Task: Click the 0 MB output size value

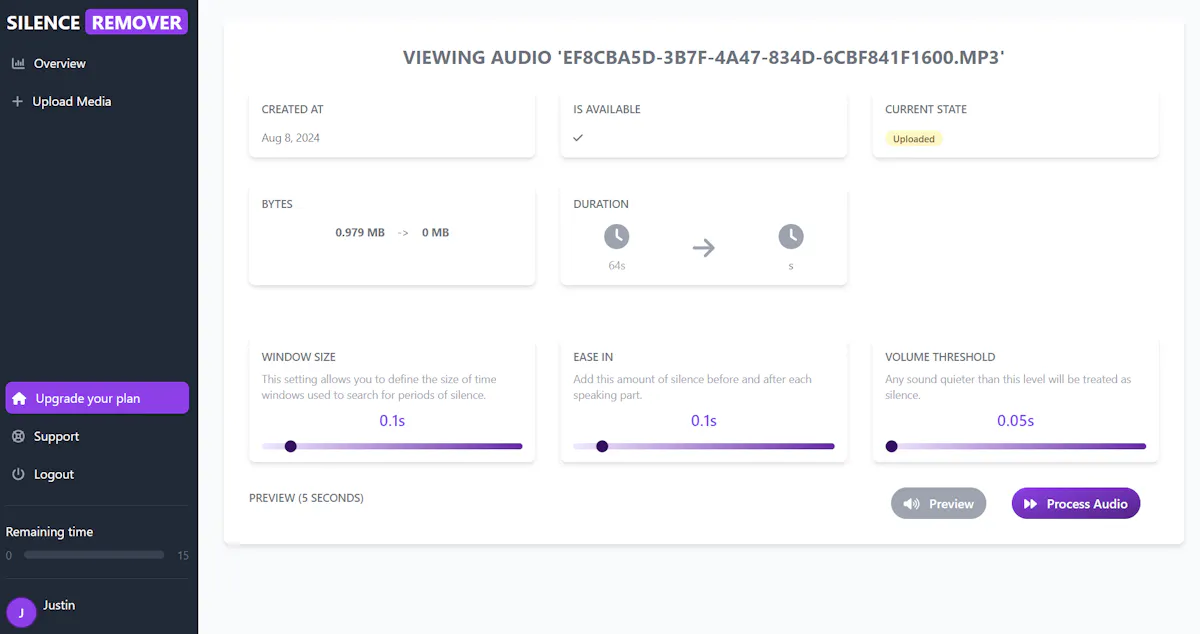Action: [x=435, y=233]
